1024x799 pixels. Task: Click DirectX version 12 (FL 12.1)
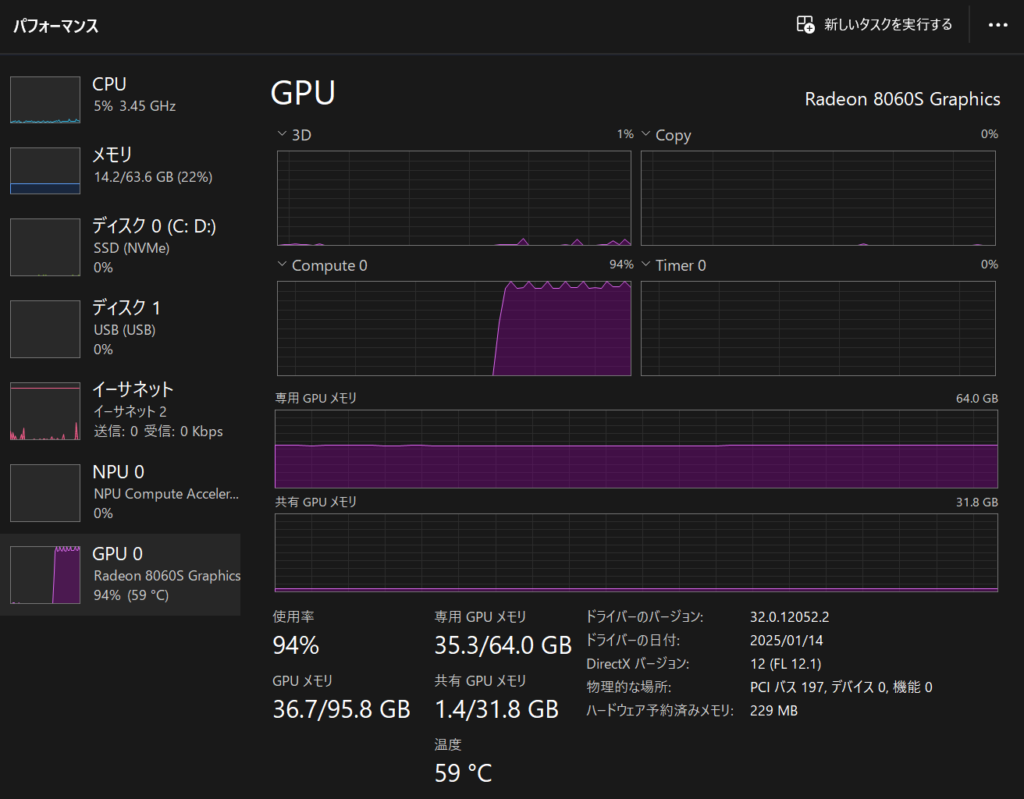tap(786, 664)
